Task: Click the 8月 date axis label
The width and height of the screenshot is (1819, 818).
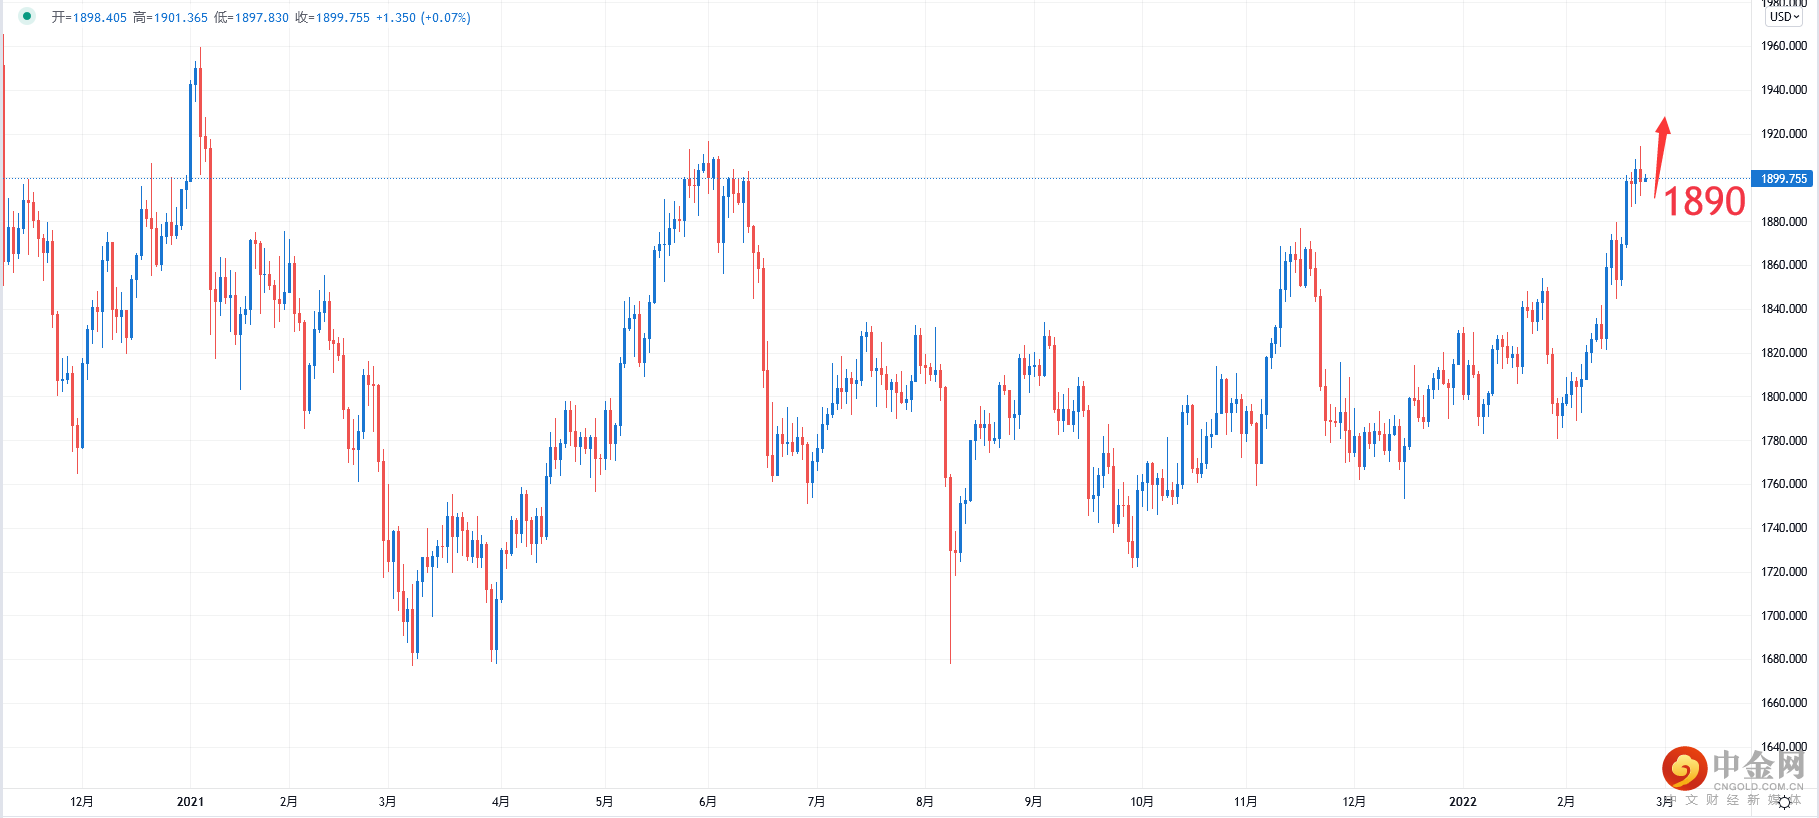Action: click(925, 801)
